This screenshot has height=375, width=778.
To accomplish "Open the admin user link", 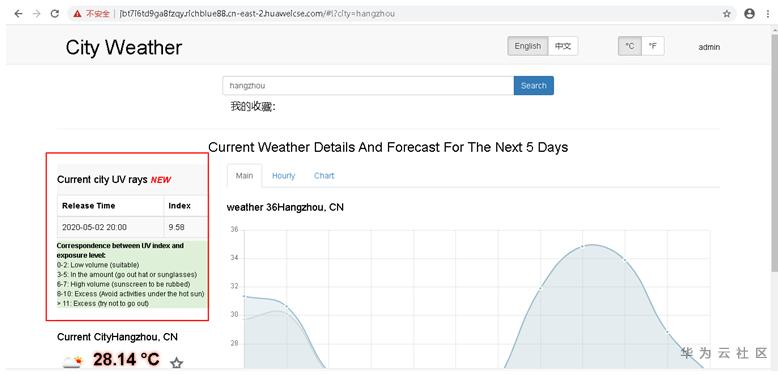I will coord(709,47).
